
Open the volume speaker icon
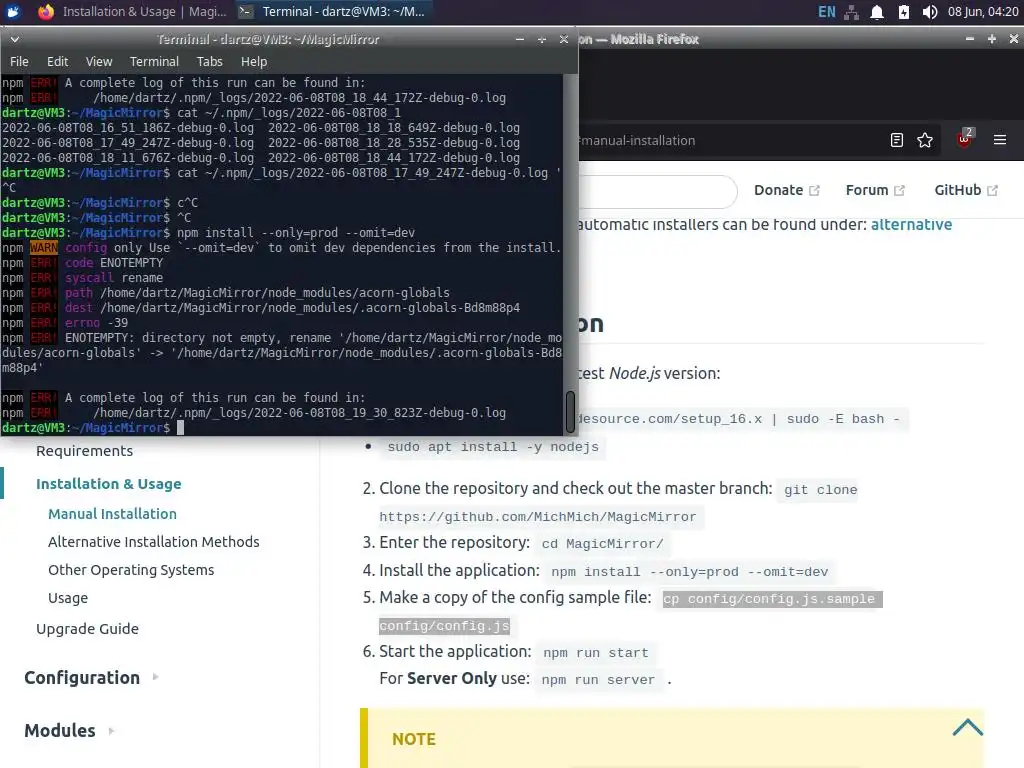(x=930, y=12)
